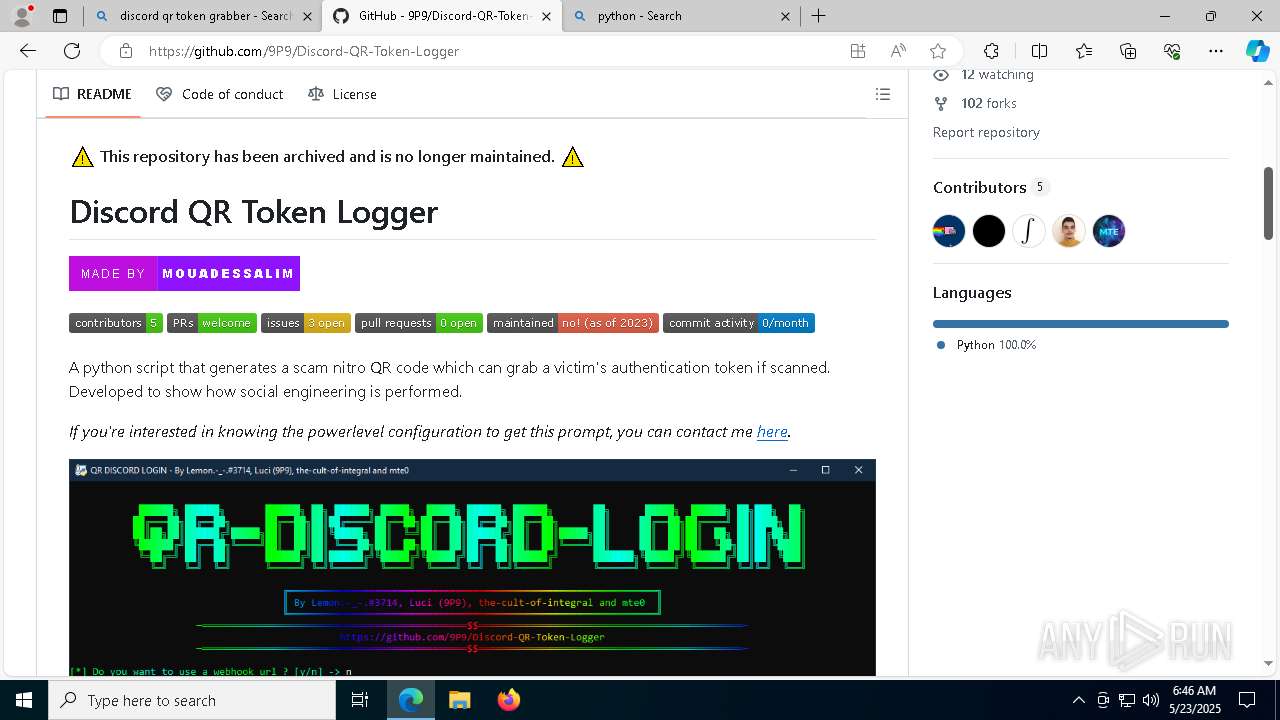Screen dimensions: 1280x720
Task: View the MTE contributor avatar
Action: (1109, 231)
